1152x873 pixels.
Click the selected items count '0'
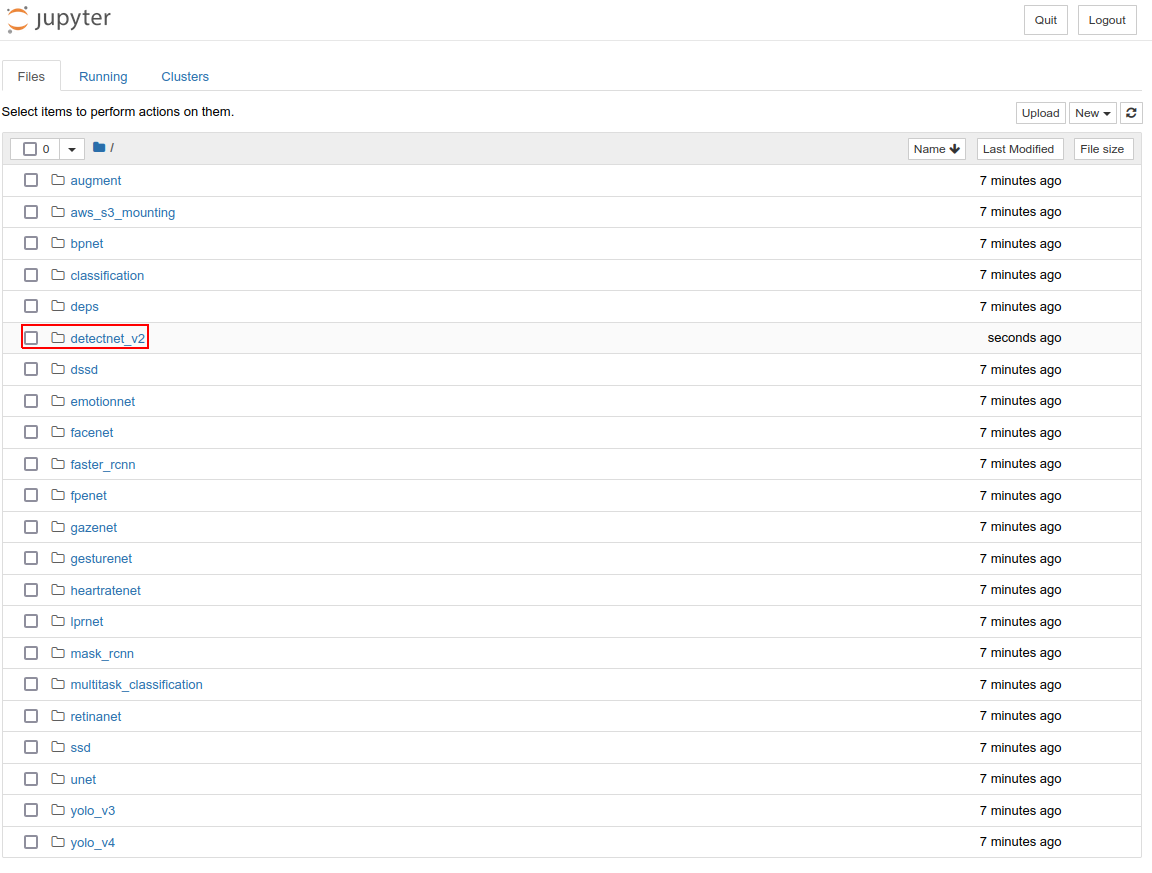[x=46, y=149]
